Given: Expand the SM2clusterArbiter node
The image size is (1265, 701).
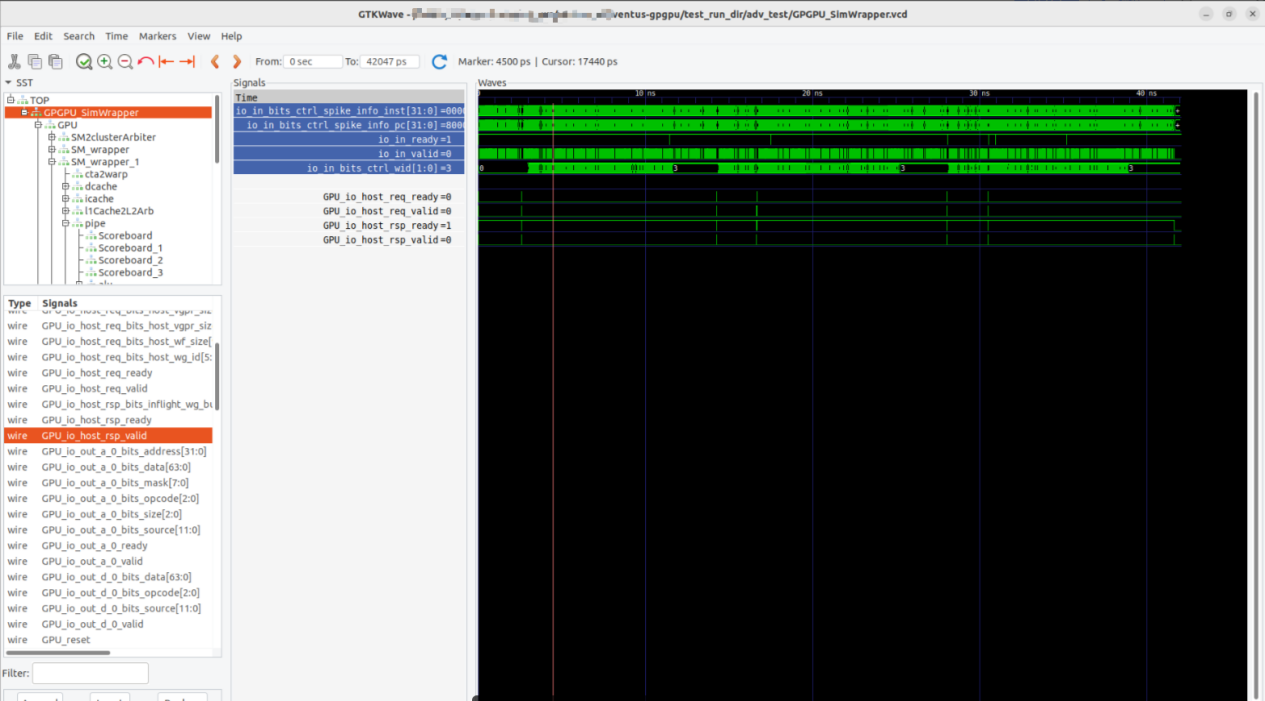Looking at the screenshot, I should pyautogui.click(x=52, y=137).
